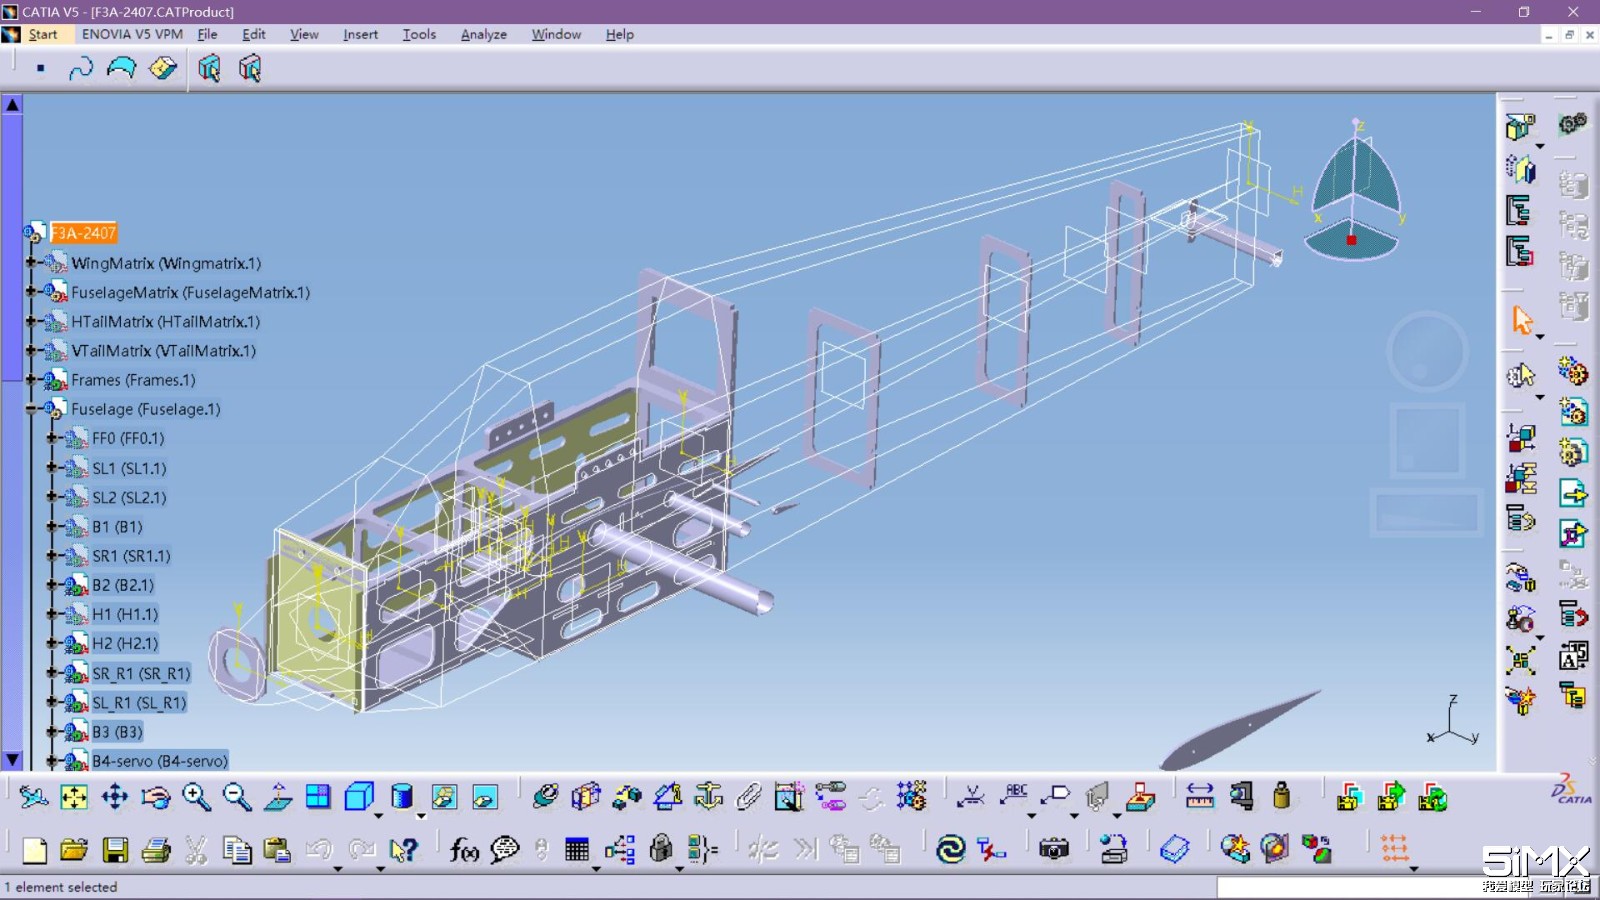
Task: Collapse the Fuselage (Fuselage.1) node
Action: point(31,409)
